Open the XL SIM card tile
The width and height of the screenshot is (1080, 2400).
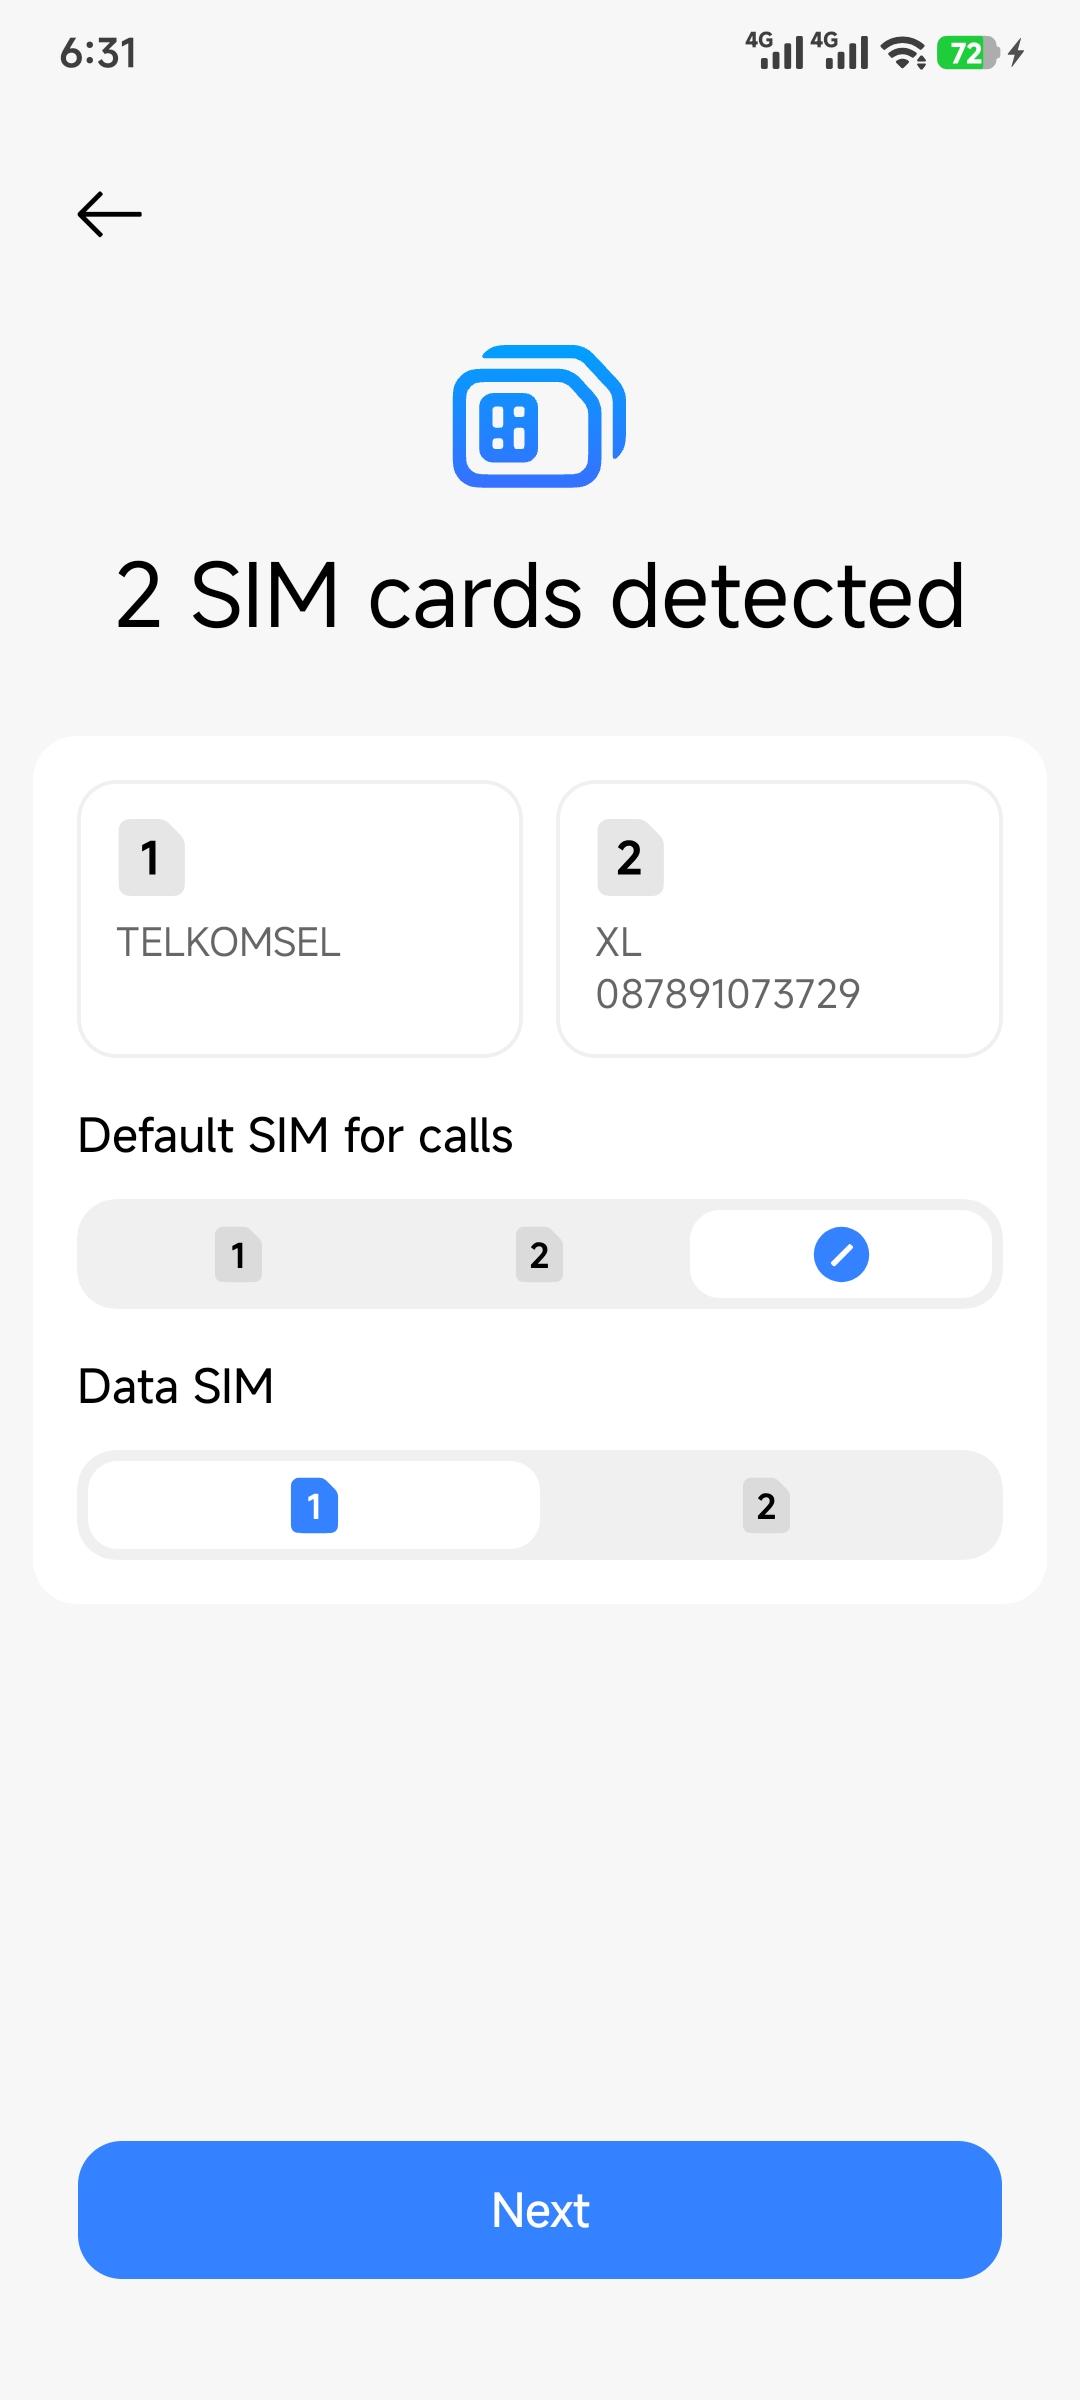[x=779, y=918]
